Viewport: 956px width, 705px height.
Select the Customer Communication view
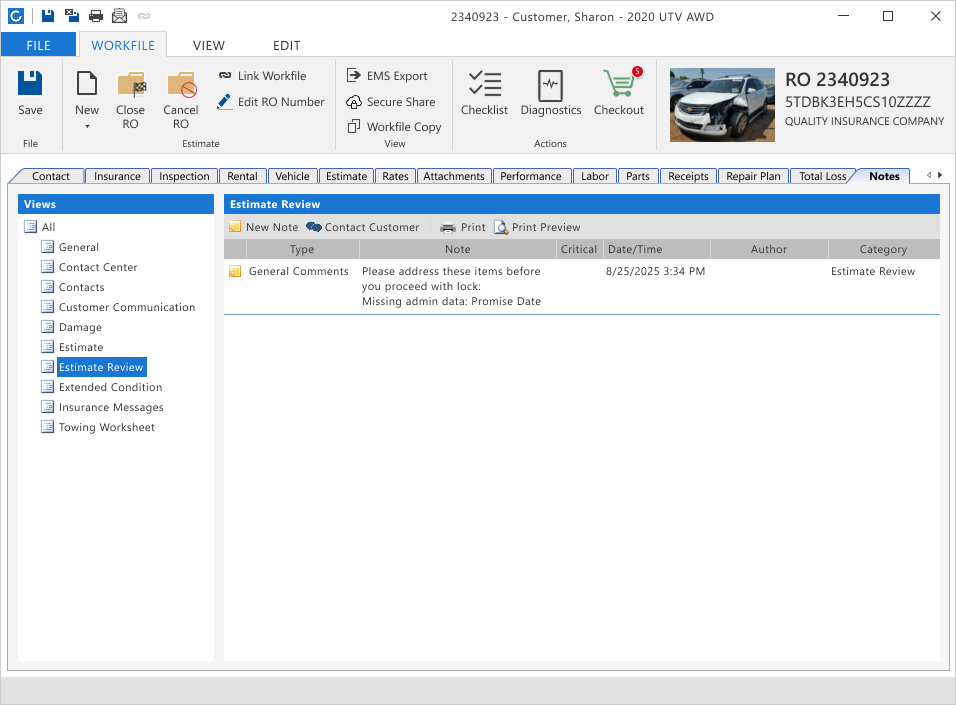coord(118,307)
